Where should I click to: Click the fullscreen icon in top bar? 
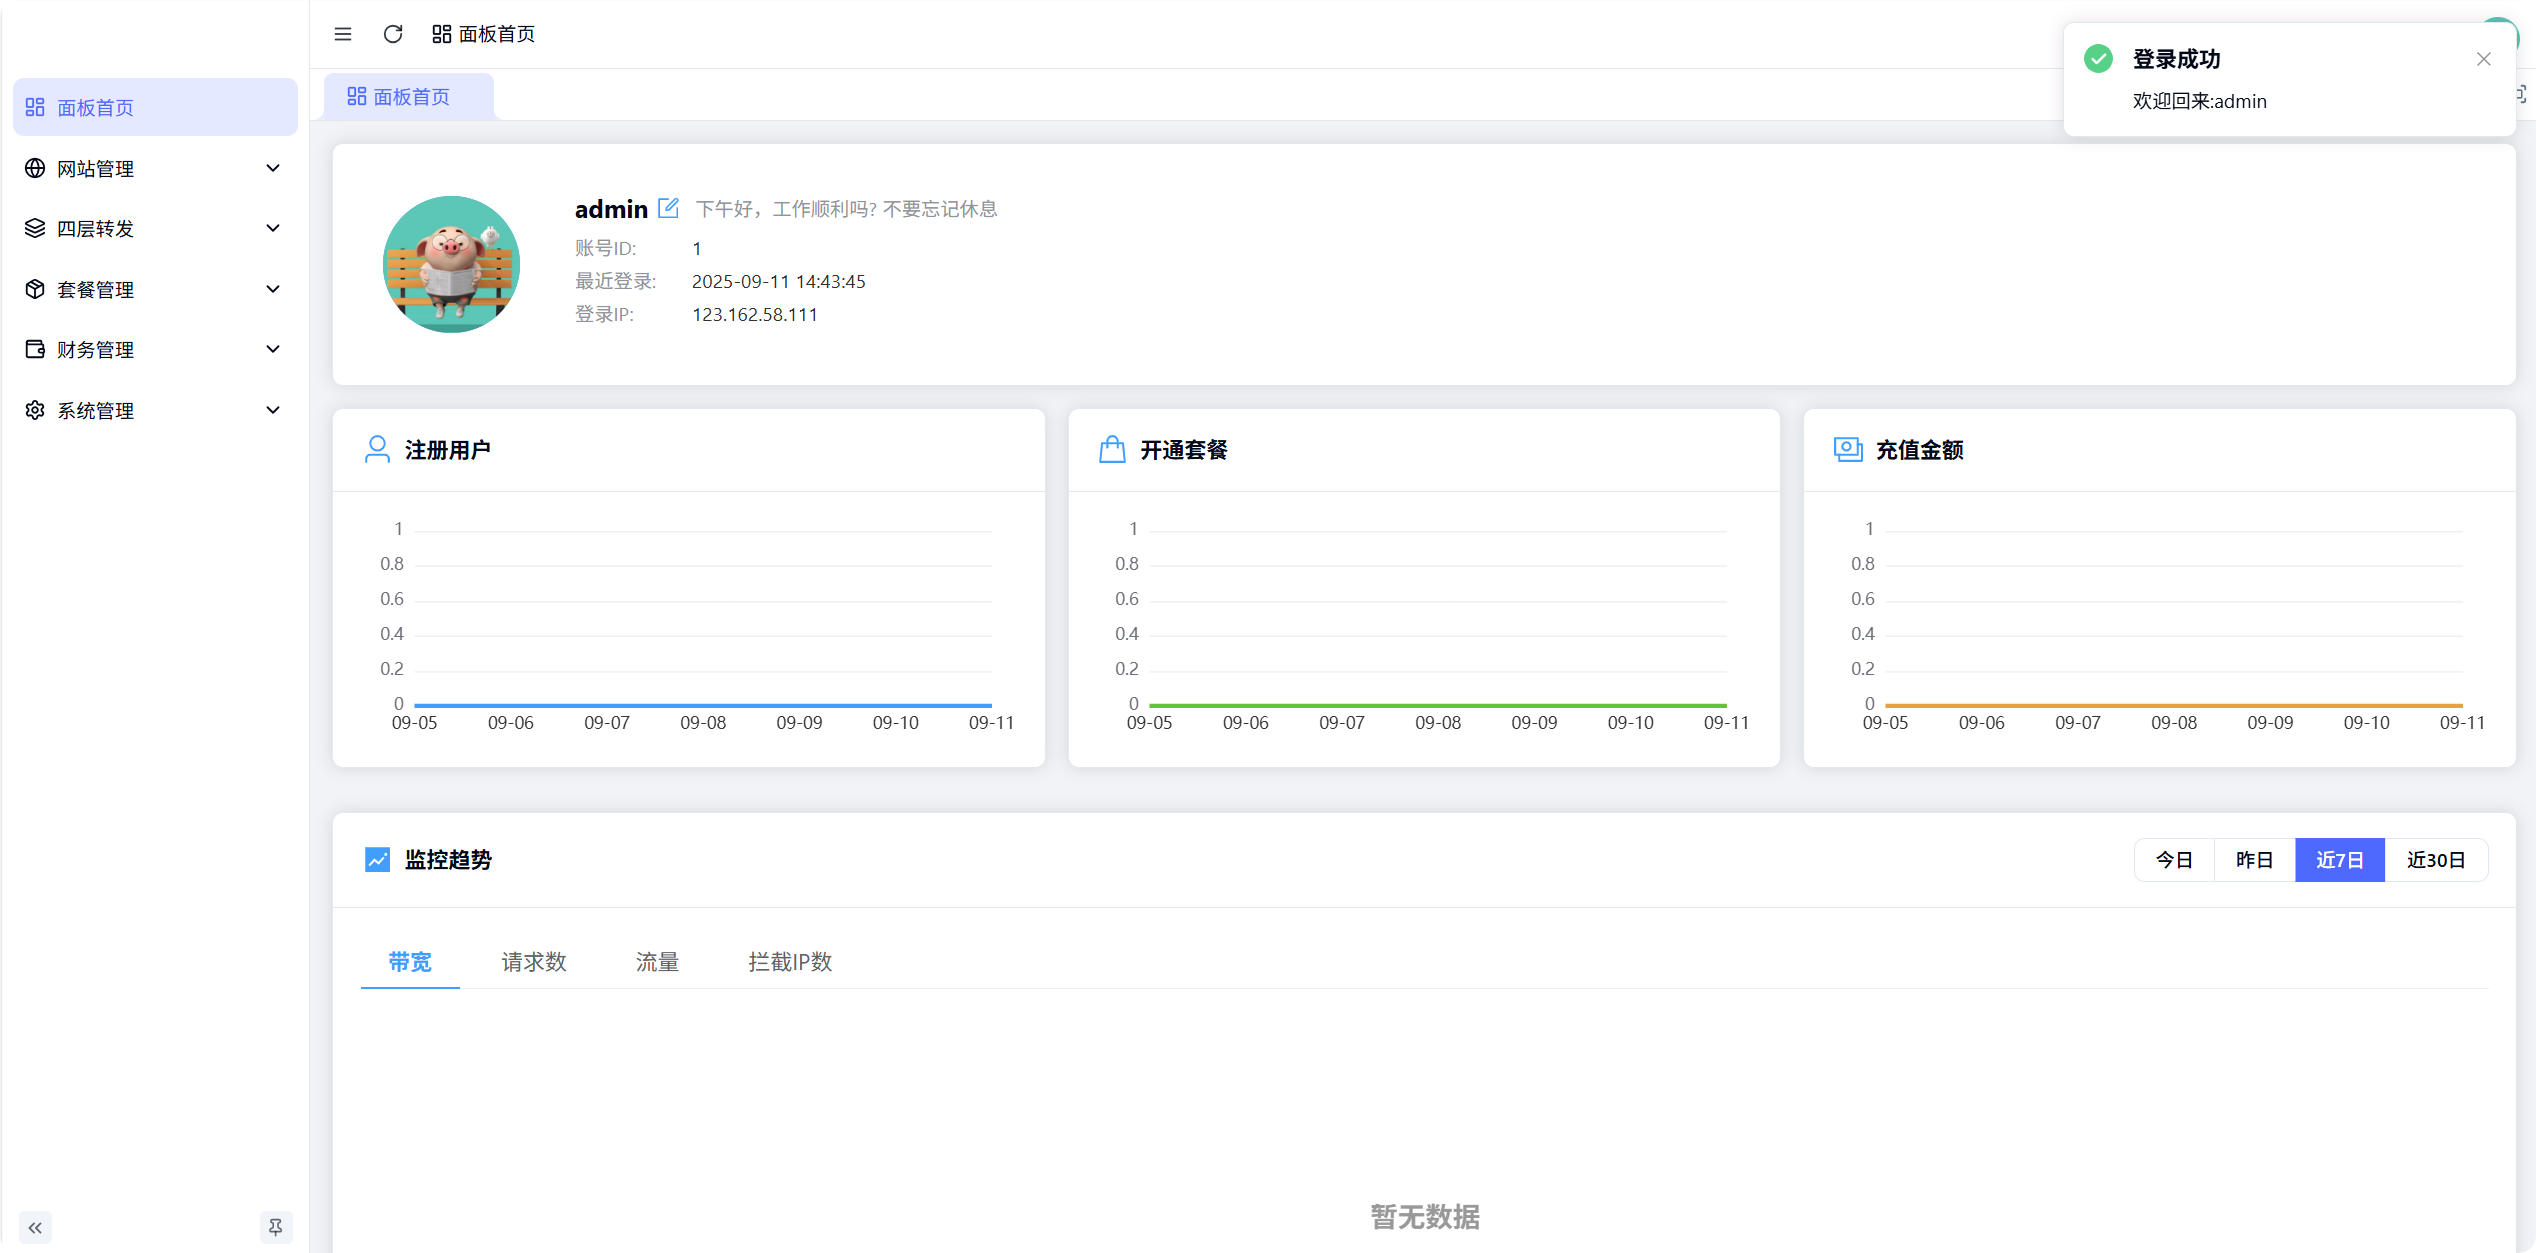pyautogui.click(x=2521, y=96)
